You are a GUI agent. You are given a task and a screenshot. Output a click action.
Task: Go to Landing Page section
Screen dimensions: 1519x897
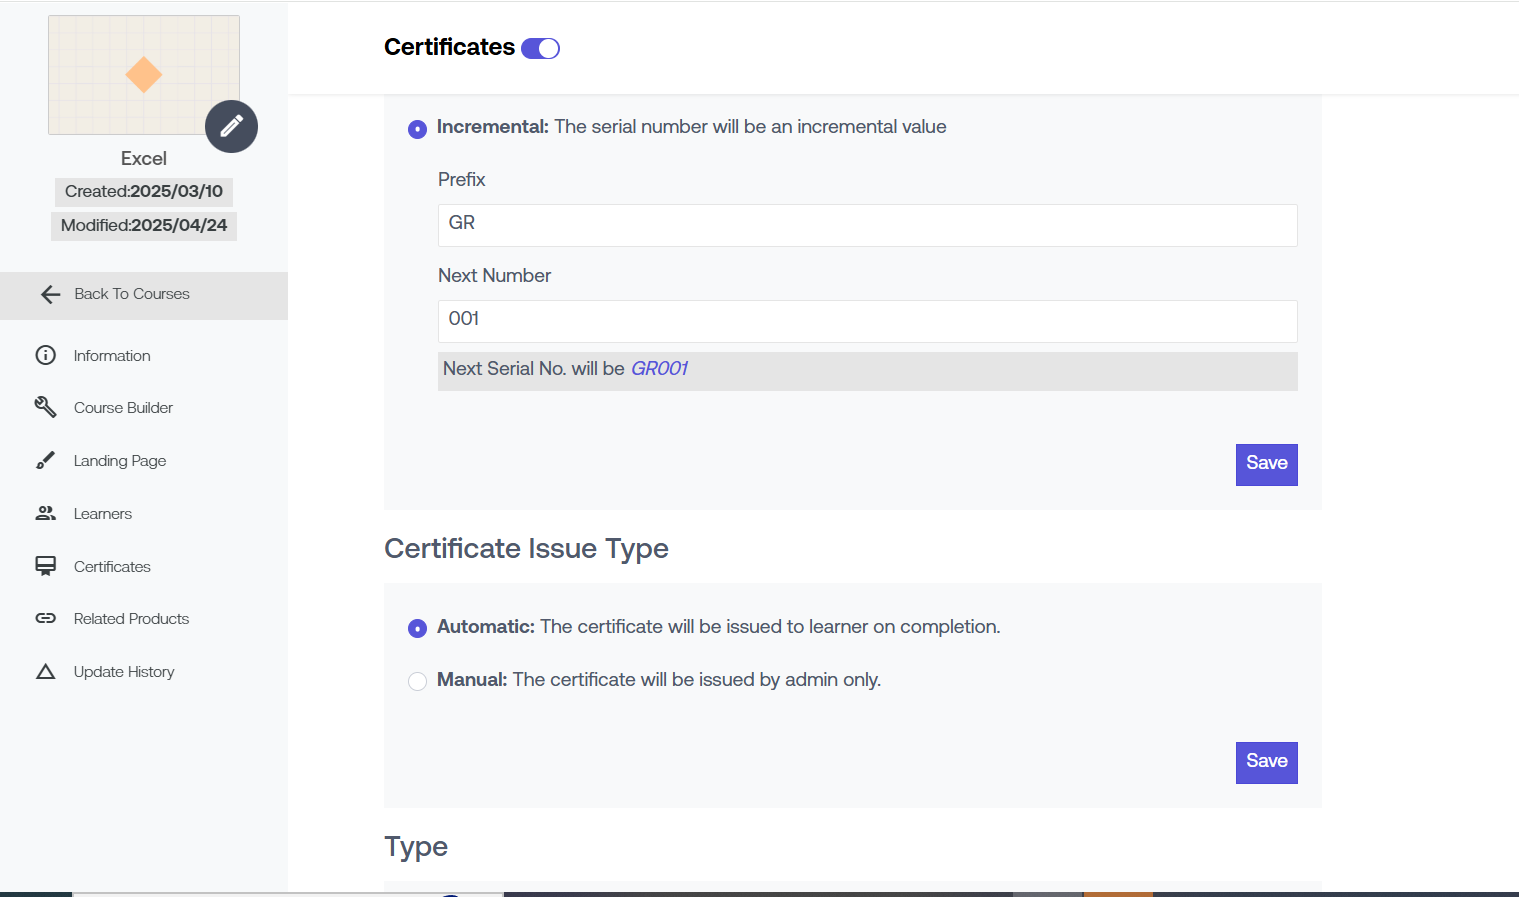coord(120,461)
